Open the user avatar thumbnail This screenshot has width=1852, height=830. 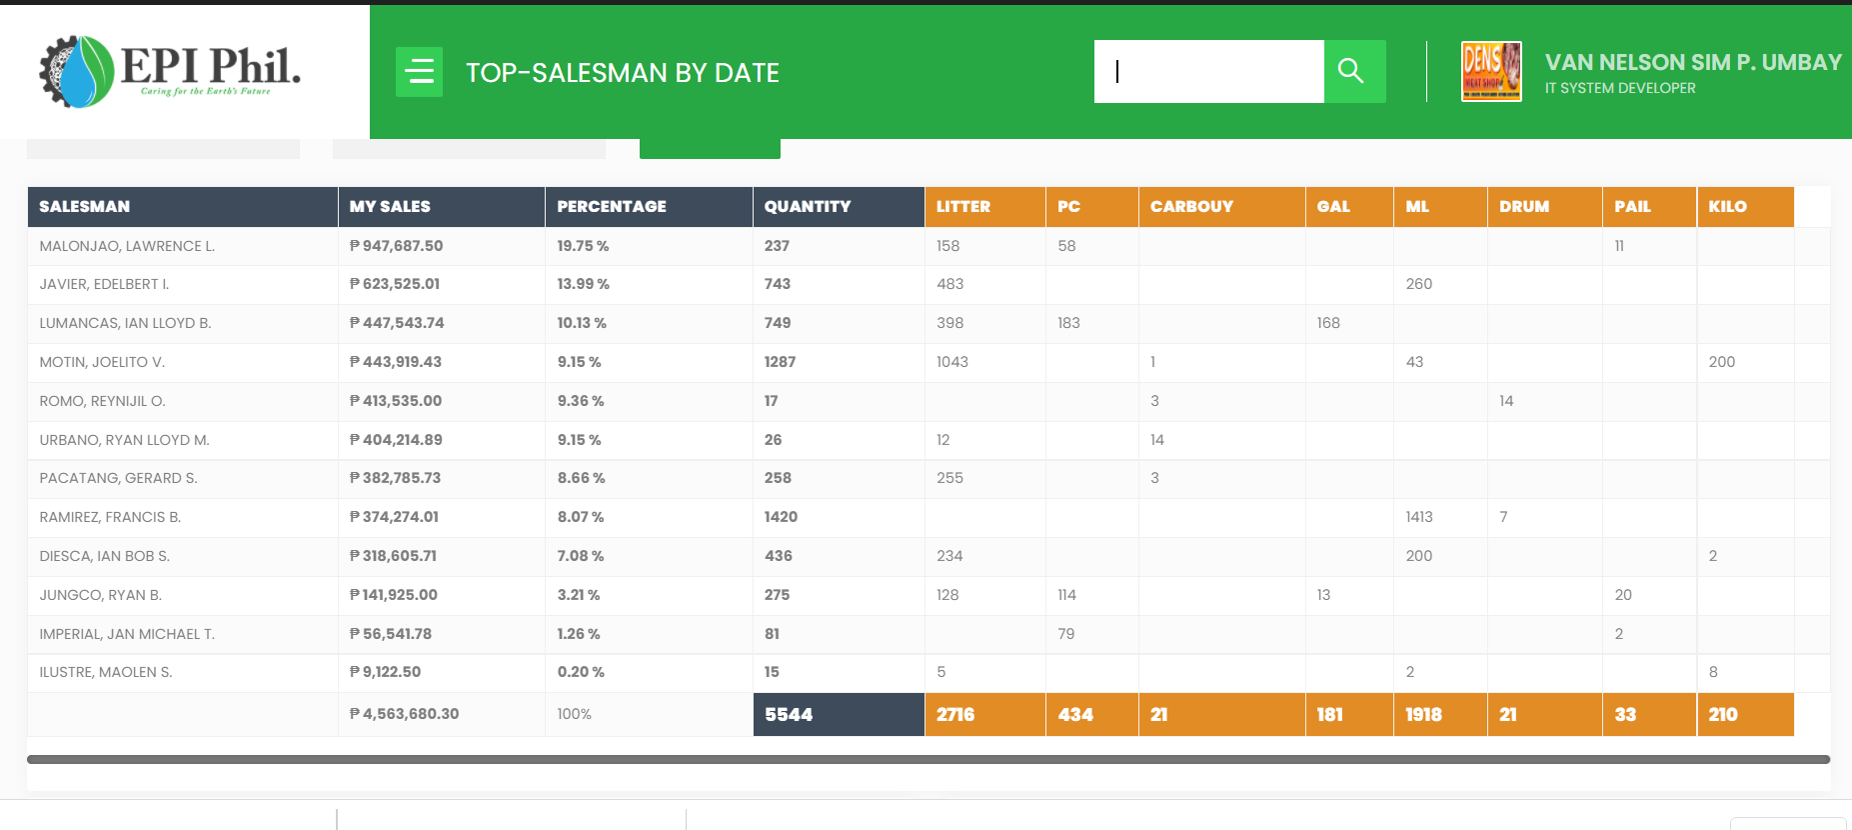(x=1491, y=71)
